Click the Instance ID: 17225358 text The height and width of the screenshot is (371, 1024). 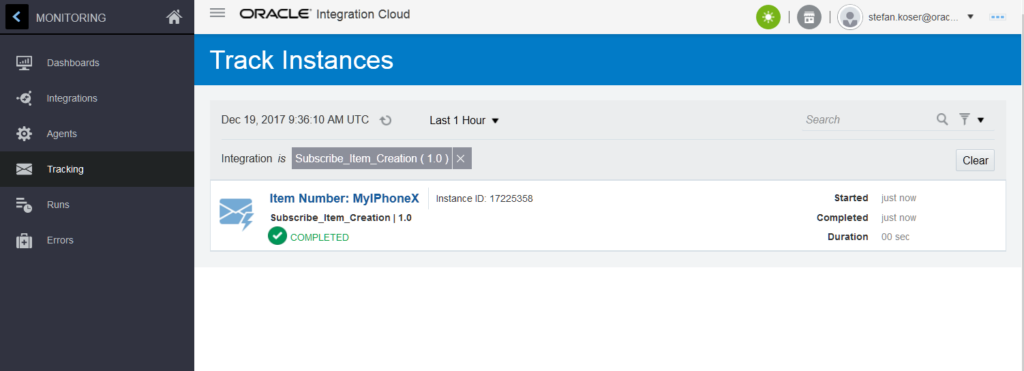coord(485,199)
